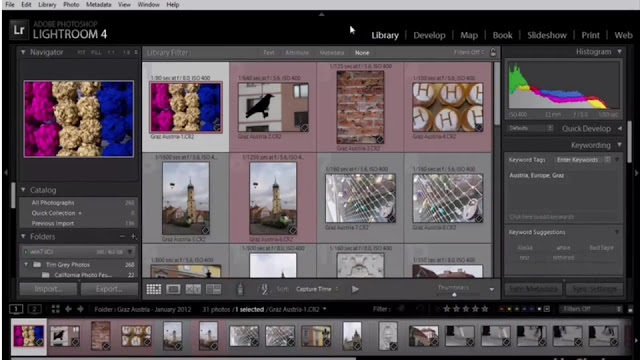Filter filmstrip by flagged status

coord(401,309)
